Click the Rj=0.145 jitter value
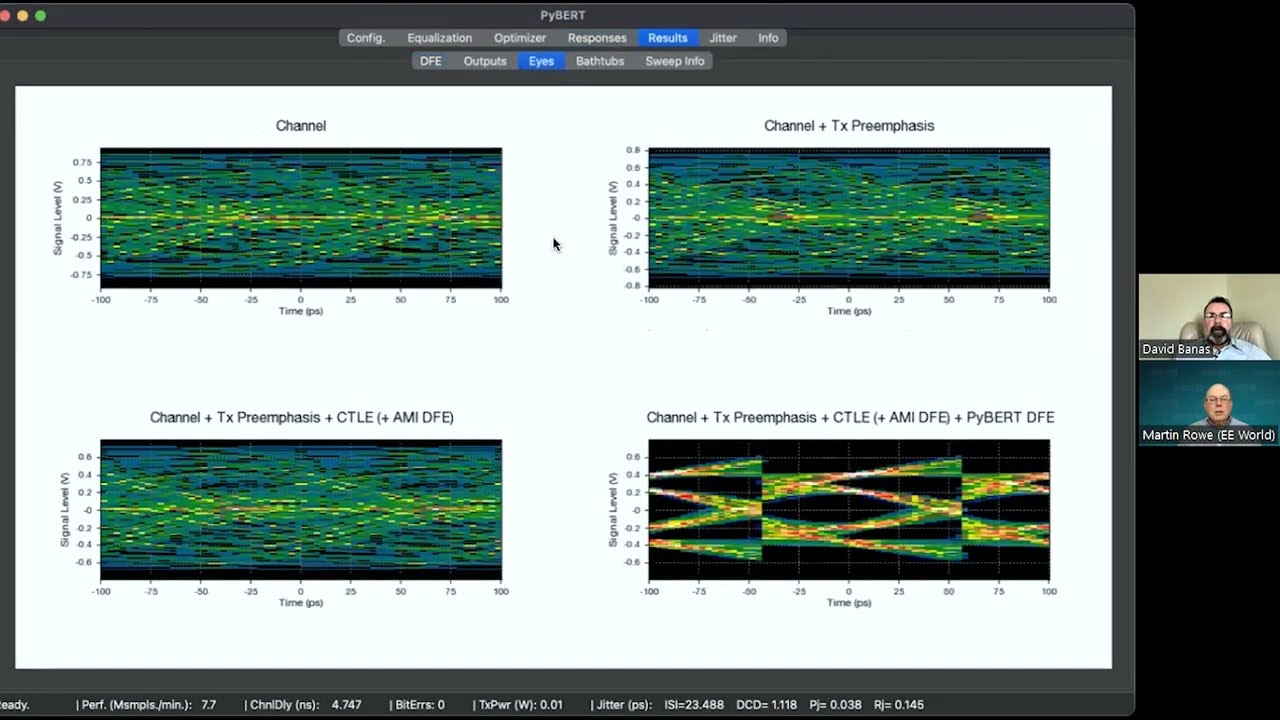Screen dimensions: 1280x720 [898, 705]
